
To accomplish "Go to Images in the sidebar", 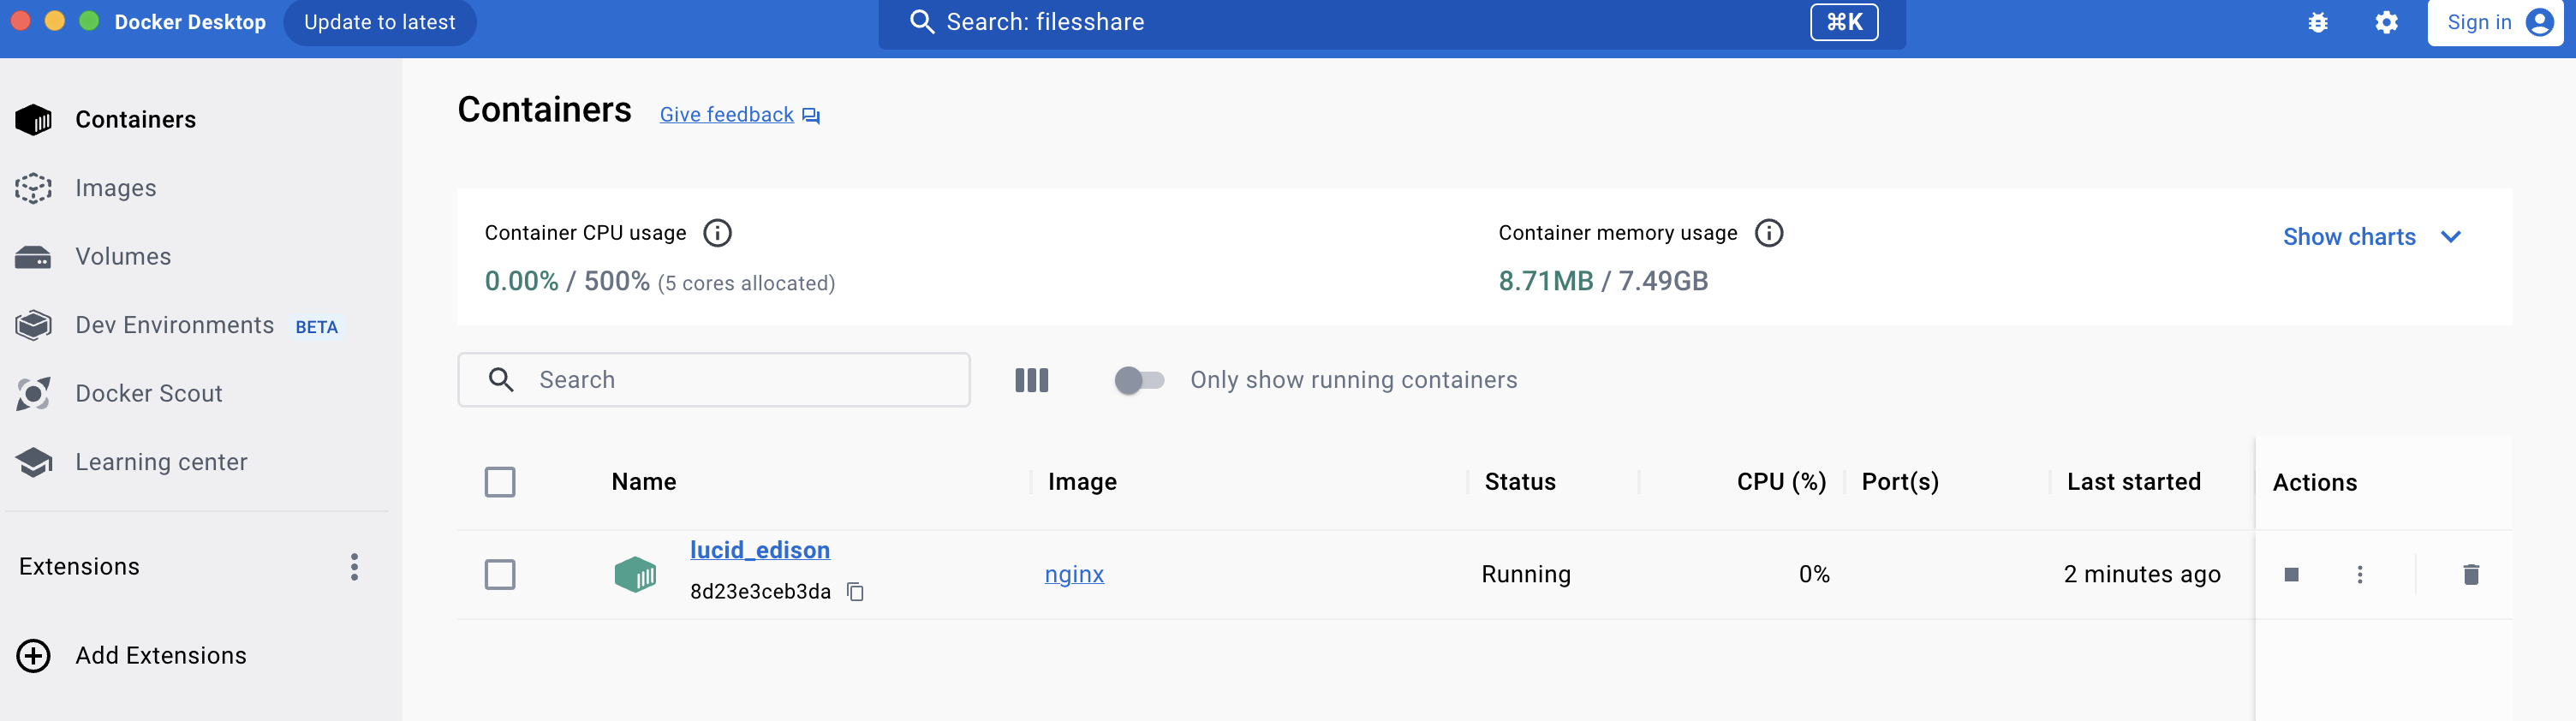I will click(x=116, y=188).
